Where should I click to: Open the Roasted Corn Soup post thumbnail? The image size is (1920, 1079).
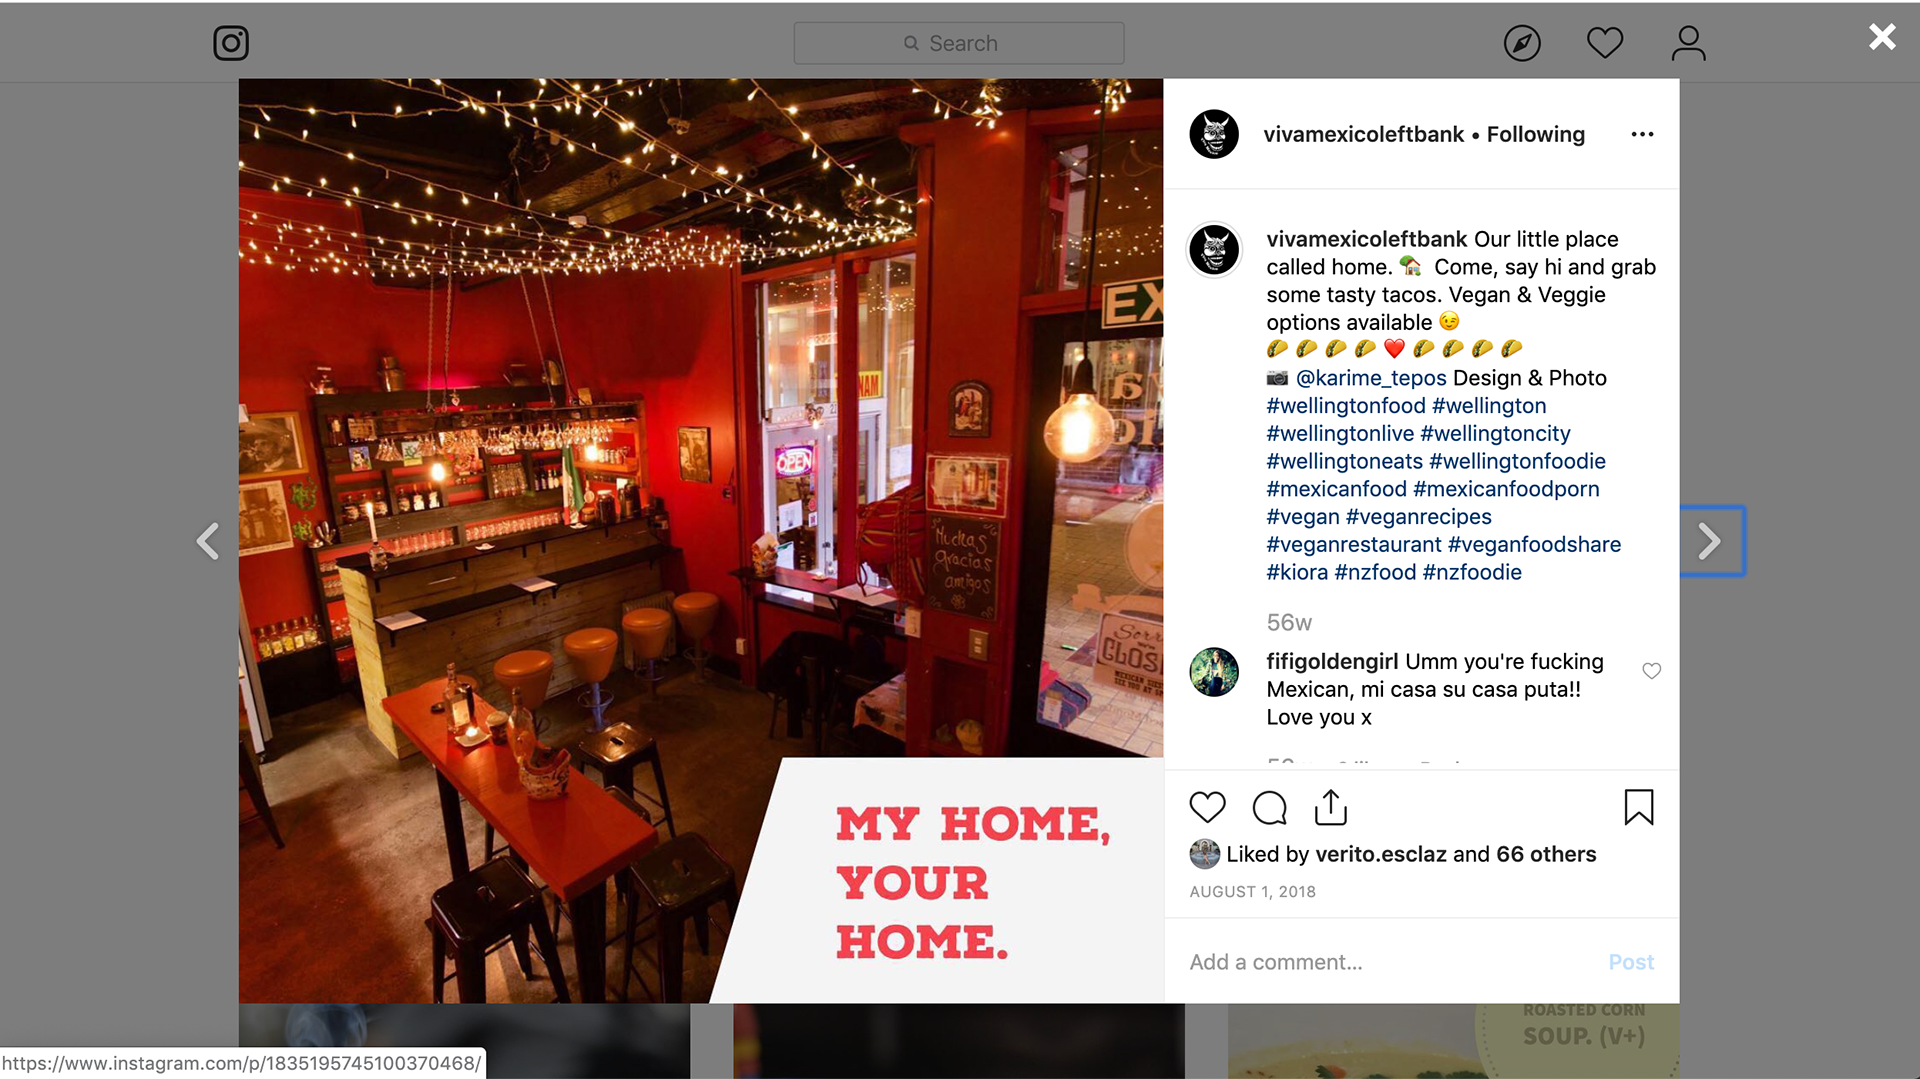(1454, 1041)
